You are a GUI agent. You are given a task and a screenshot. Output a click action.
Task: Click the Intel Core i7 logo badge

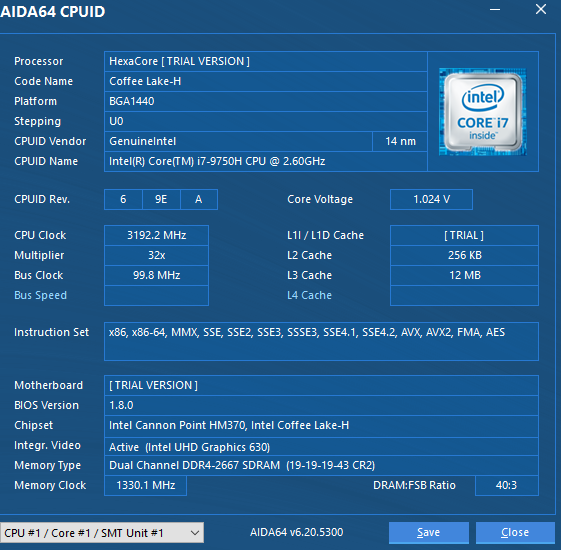tap(483, 112)
